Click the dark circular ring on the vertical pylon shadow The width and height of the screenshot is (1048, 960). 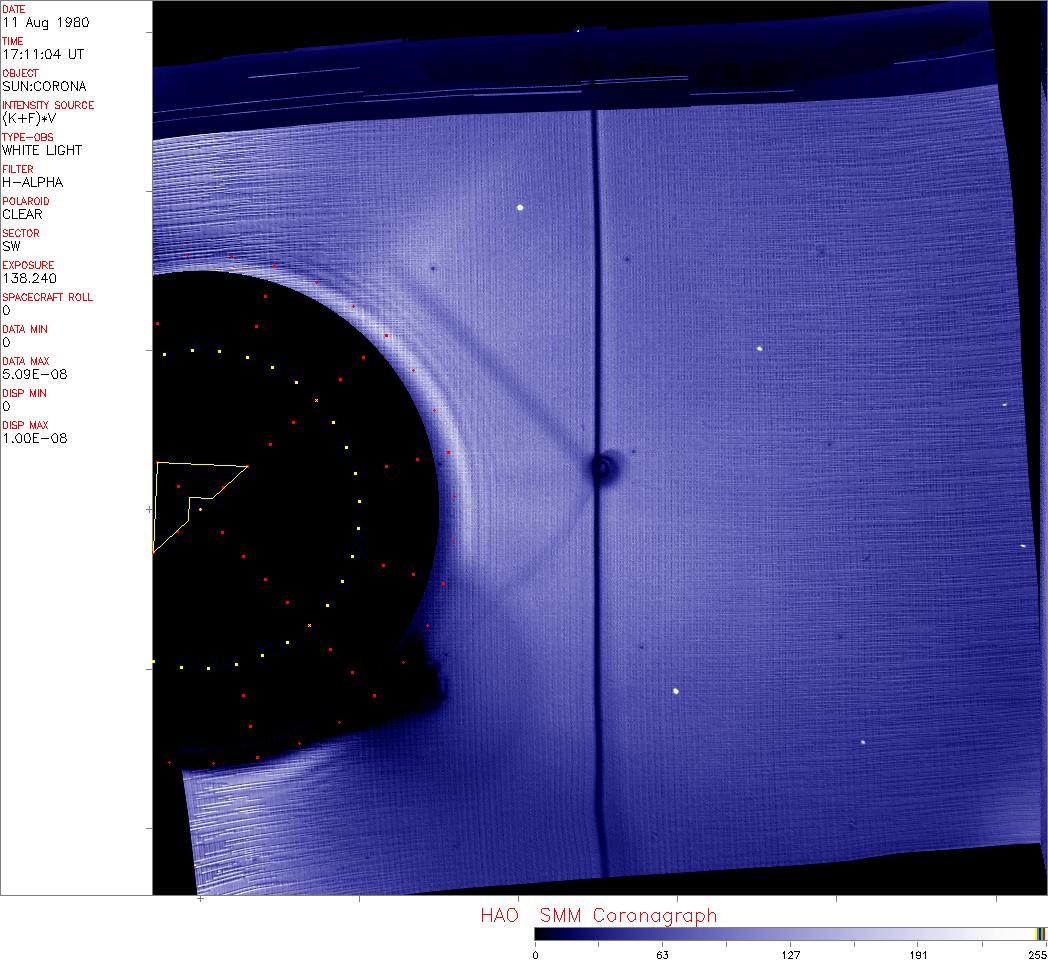pyautogui.click(x=603, y=467)
